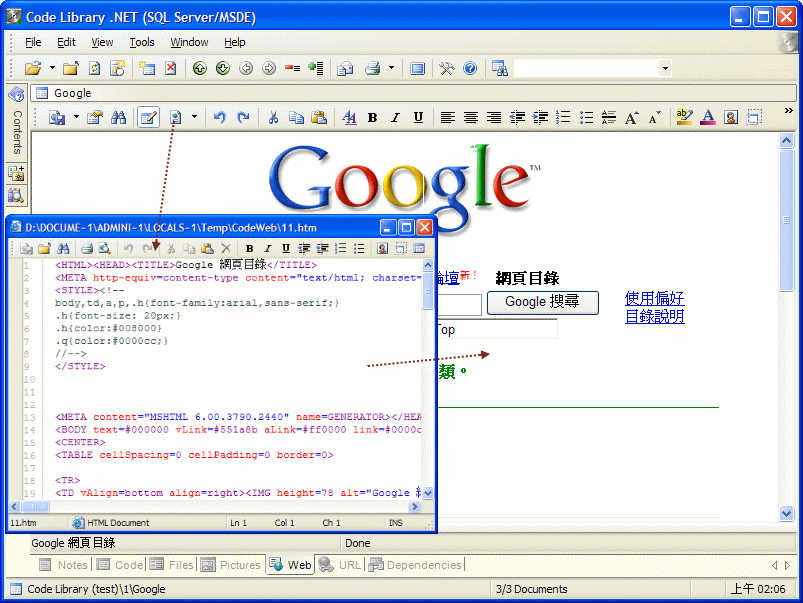Switch to the Notes tab

pyautogui.click(x=64, y=565)
